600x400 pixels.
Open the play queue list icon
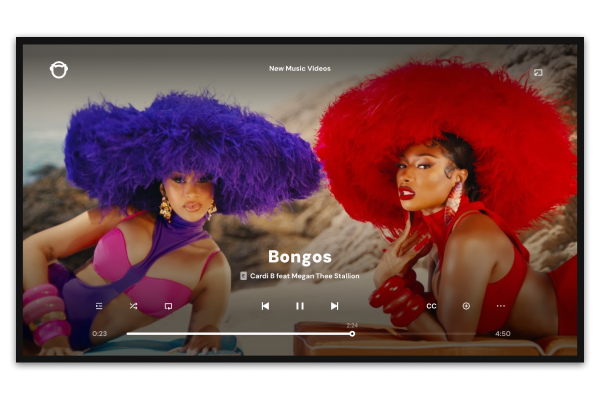coord(99,306)
